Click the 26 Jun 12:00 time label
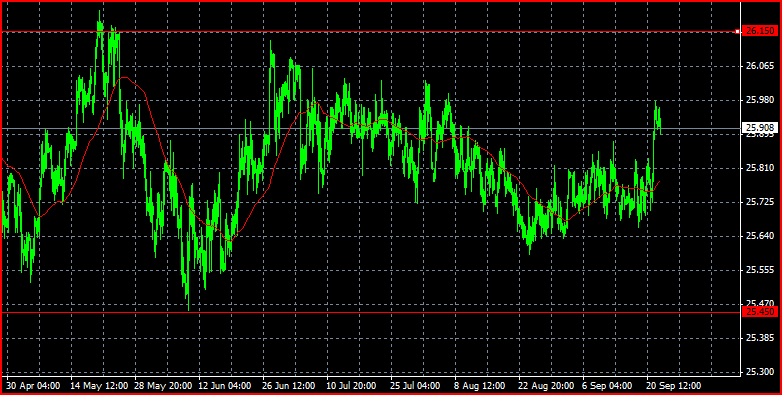Viewport: 782px width, 395px height. click(288, 386)
